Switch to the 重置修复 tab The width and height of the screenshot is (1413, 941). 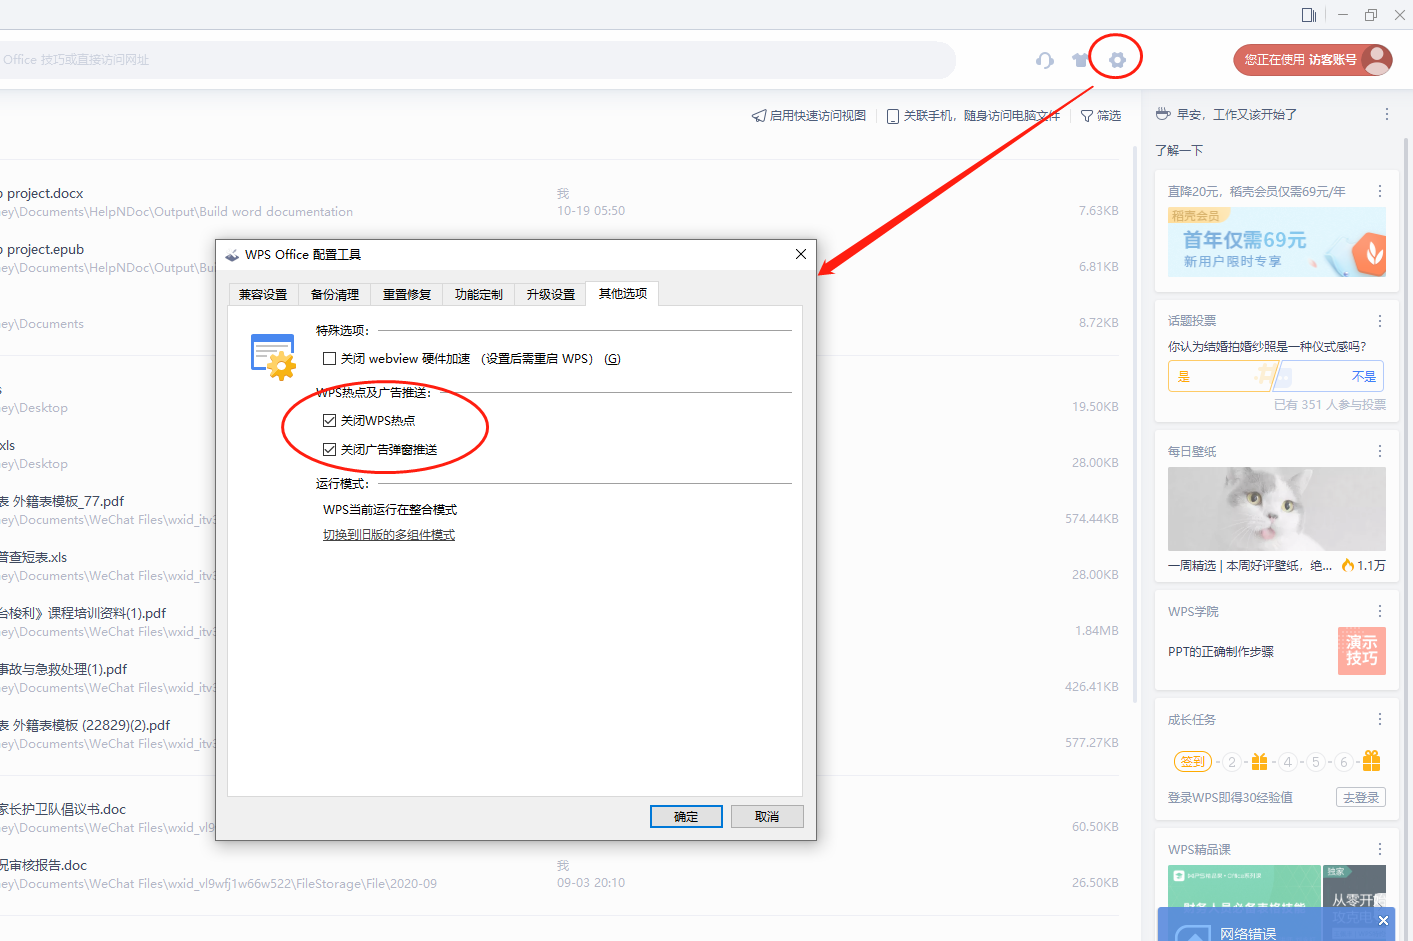(x=407, y=294)
